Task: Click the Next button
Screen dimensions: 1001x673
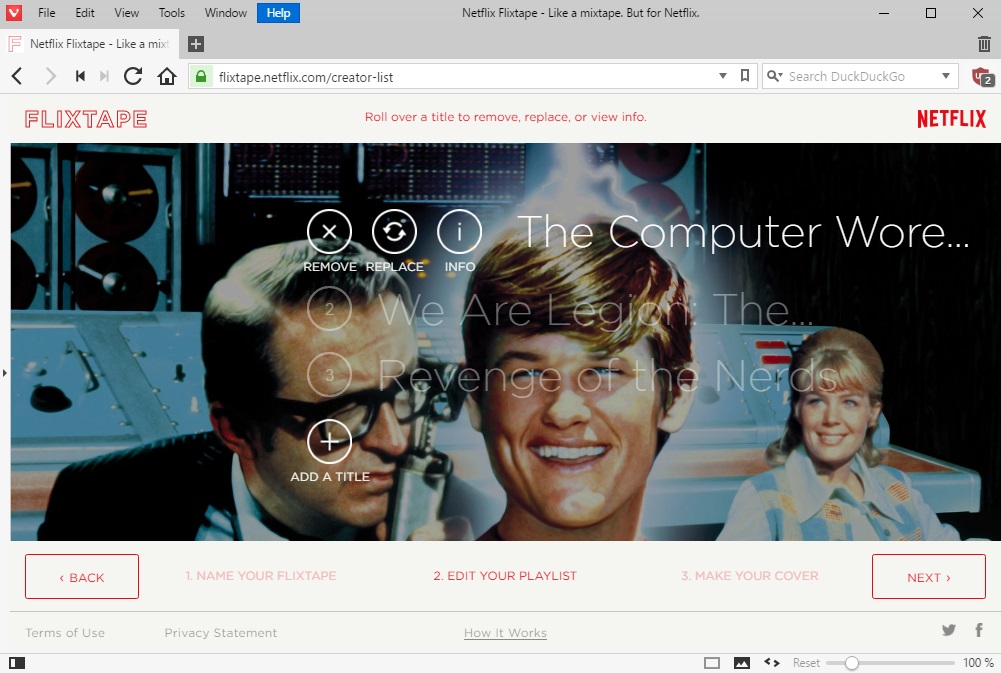Action: pyautogui.click(x=929, y=577)
